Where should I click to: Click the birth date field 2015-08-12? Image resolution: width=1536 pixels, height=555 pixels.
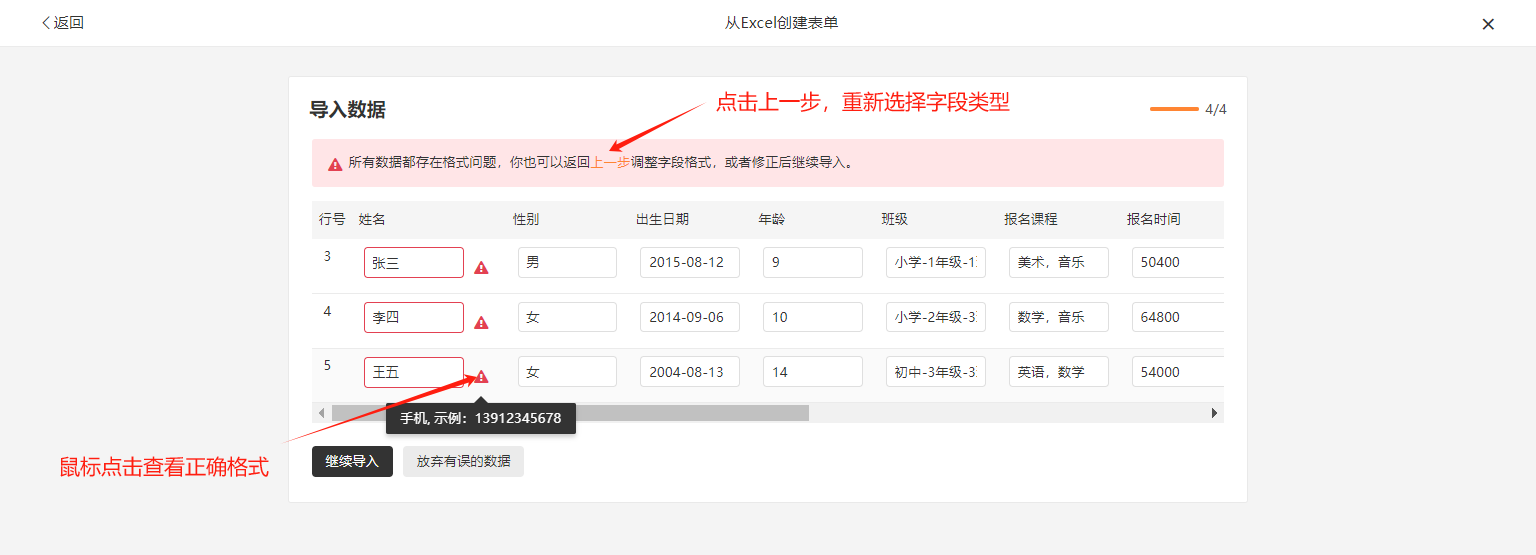[690, 263]
